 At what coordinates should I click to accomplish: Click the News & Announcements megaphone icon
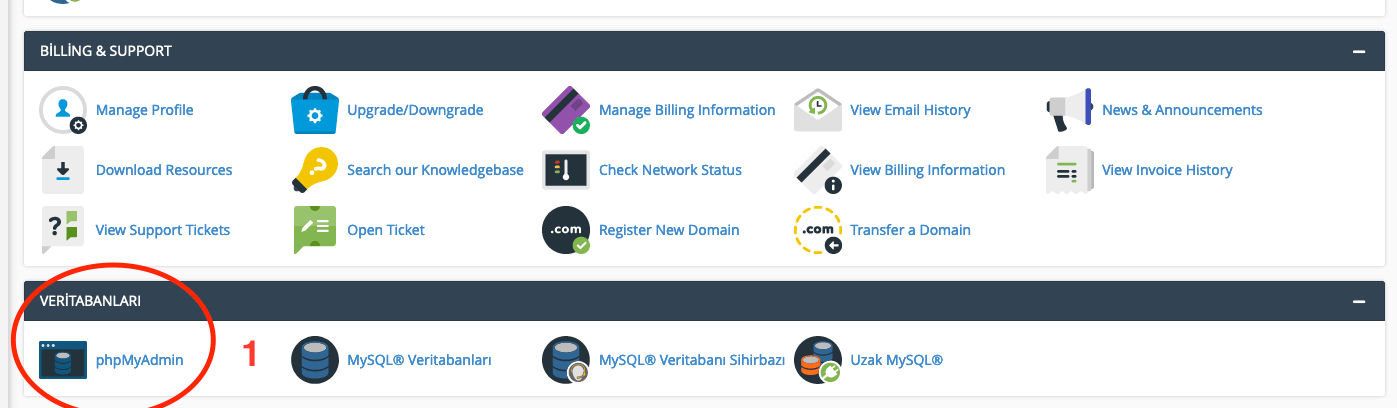(1070, 110)
